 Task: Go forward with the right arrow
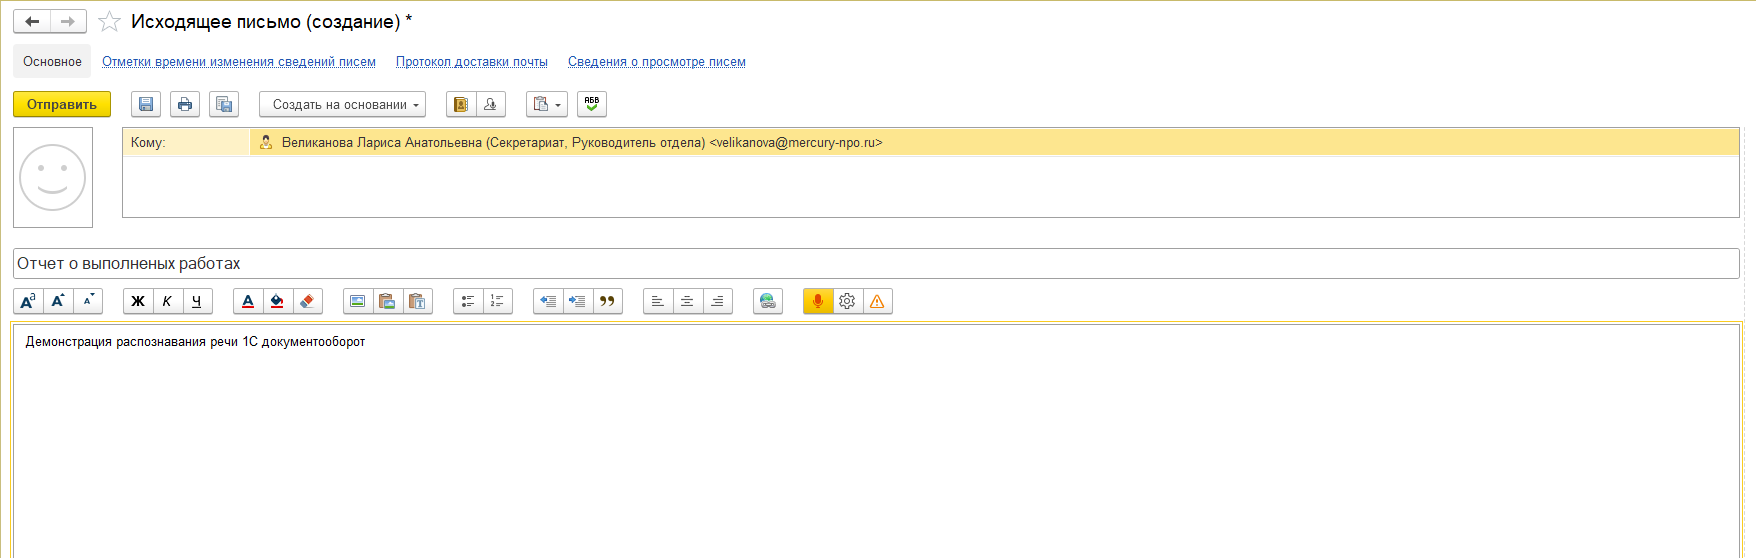click(68, 21)
